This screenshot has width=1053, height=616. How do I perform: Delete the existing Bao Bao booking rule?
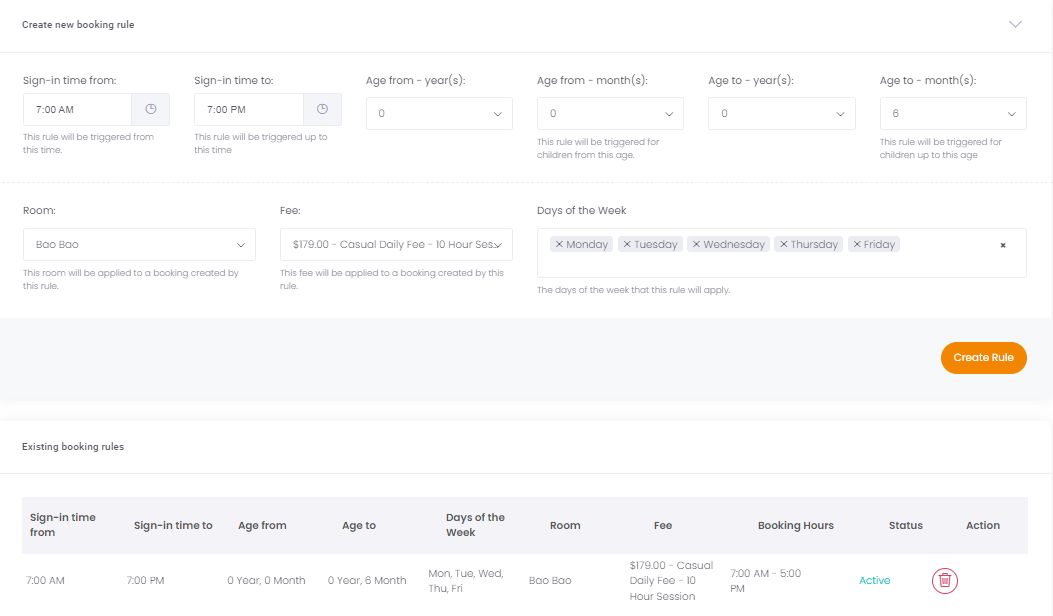945,580
